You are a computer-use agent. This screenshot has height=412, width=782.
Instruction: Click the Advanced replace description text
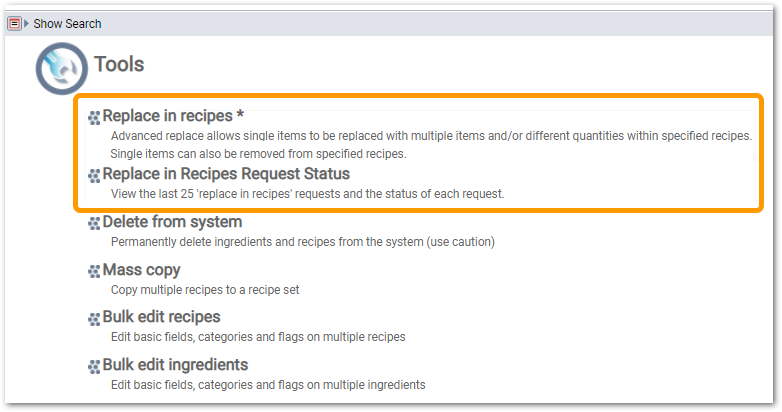(x=431, y=145)
